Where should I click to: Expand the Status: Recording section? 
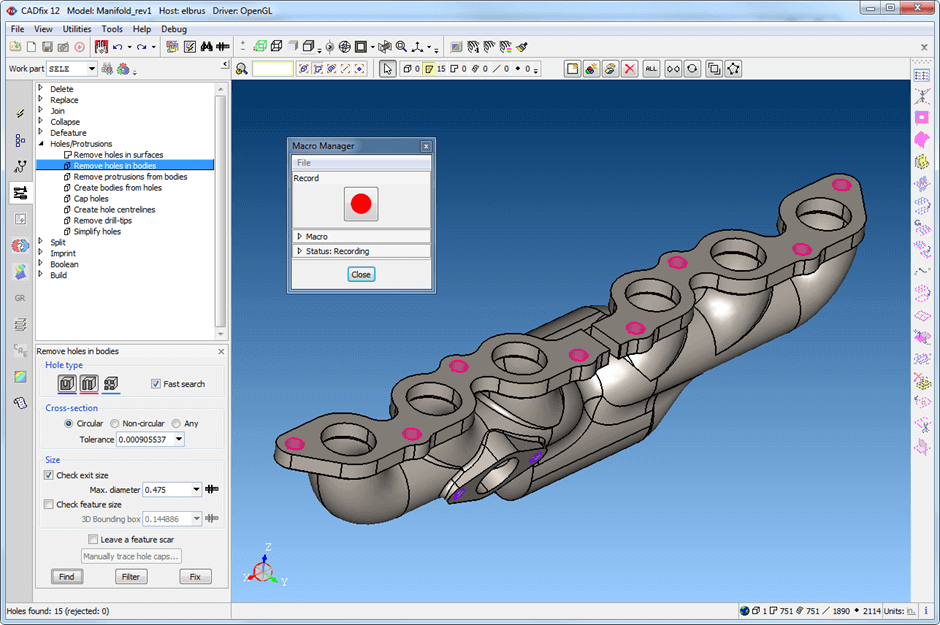click(x=300, y=251)
